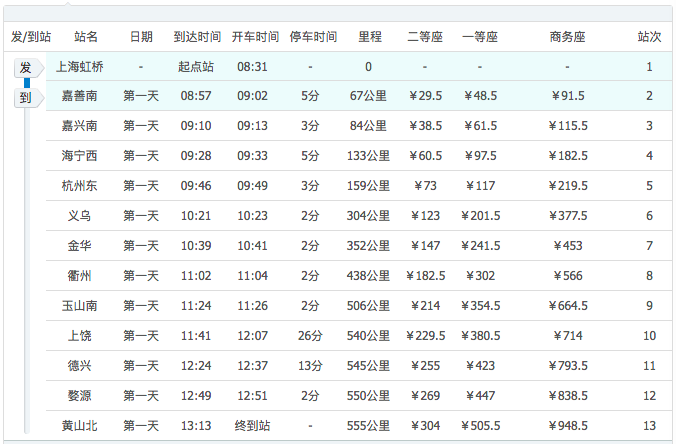
Task: Click the blue segment between 发 and 到
Action: (26, 83)
